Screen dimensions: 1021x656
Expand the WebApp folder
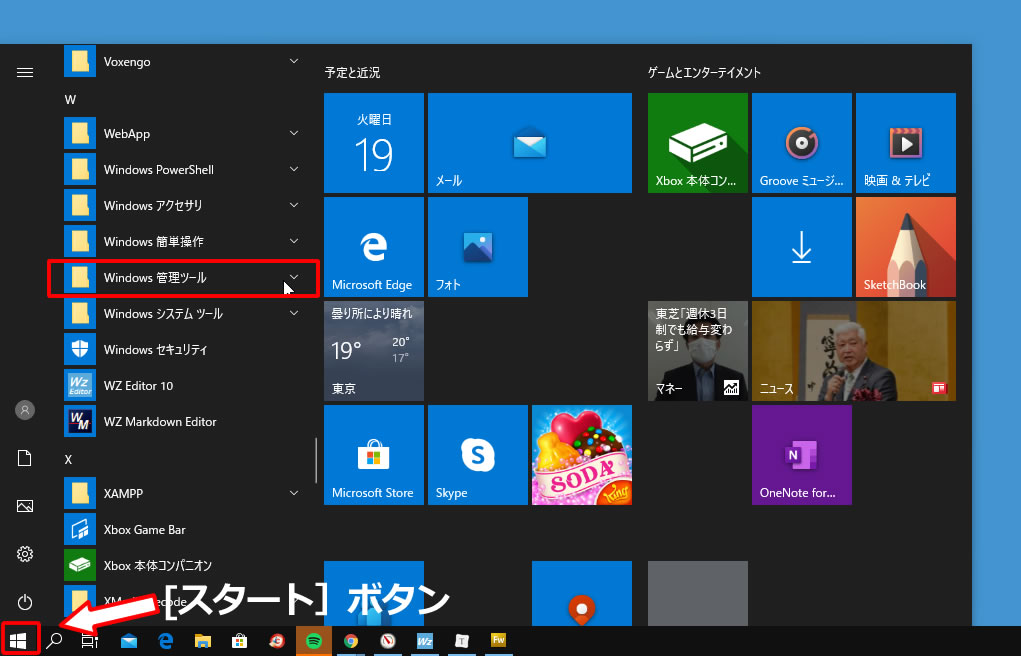[x=182, y=134]
